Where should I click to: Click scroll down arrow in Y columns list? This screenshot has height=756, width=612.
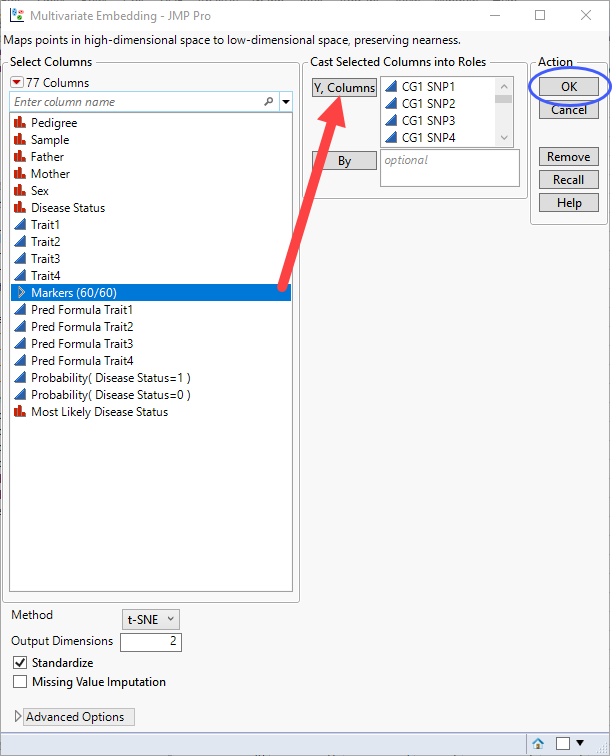[504, 138]
